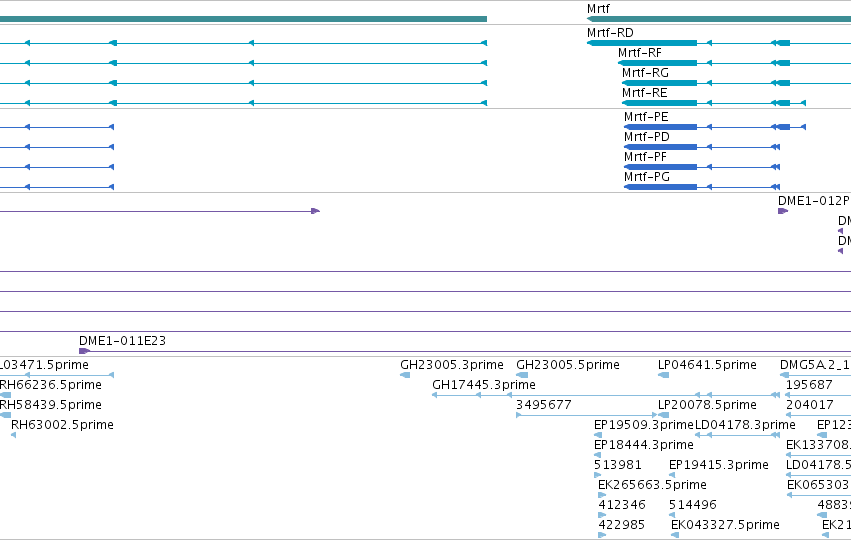Select the Mrtf-PG protein label
The height and width of the screenshot is (540, 851).
(647, 177)
